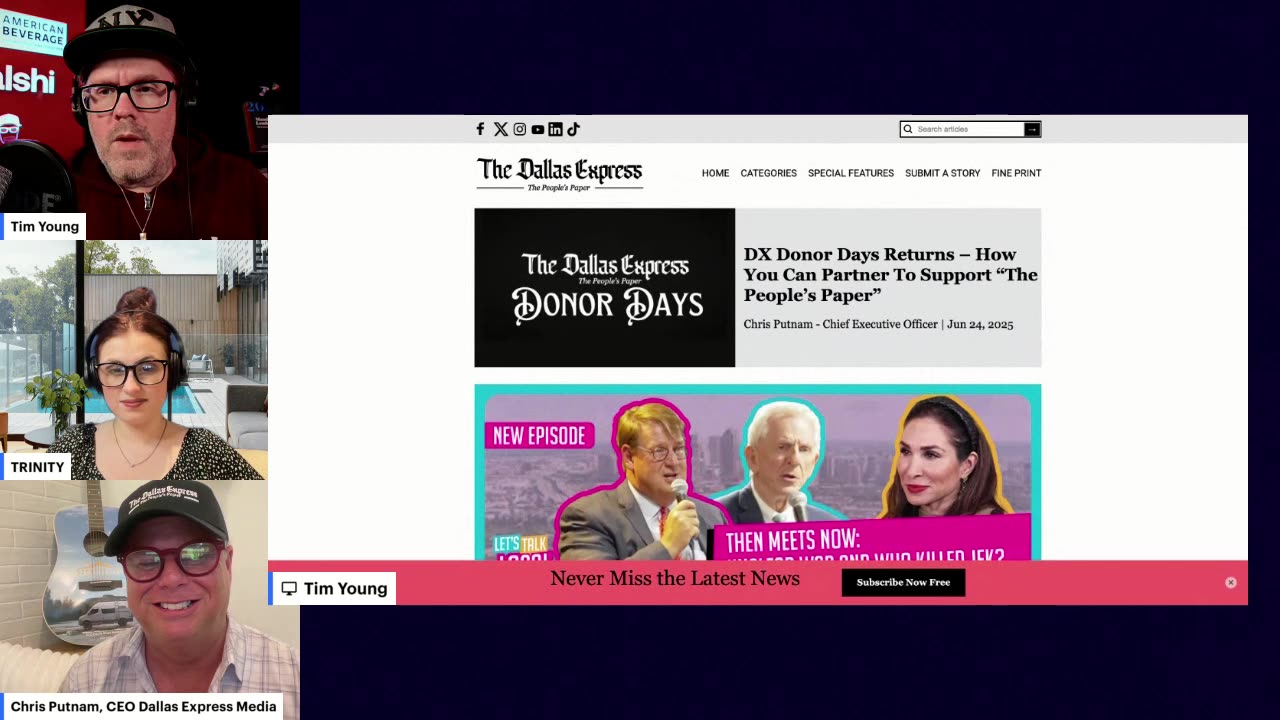Click the Tim Young screen share label
The height and width of the screenshot is (720, 1280).
333,588
